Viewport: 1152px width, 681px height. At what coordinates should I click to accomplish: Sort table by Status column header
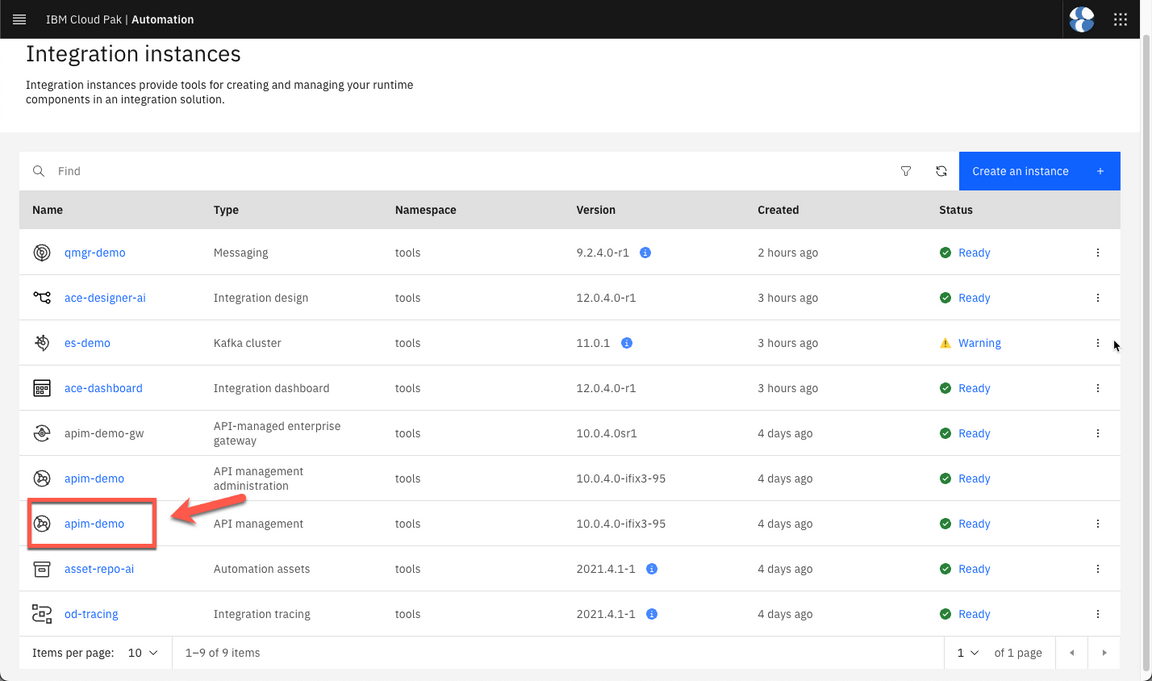click(955, 210)
